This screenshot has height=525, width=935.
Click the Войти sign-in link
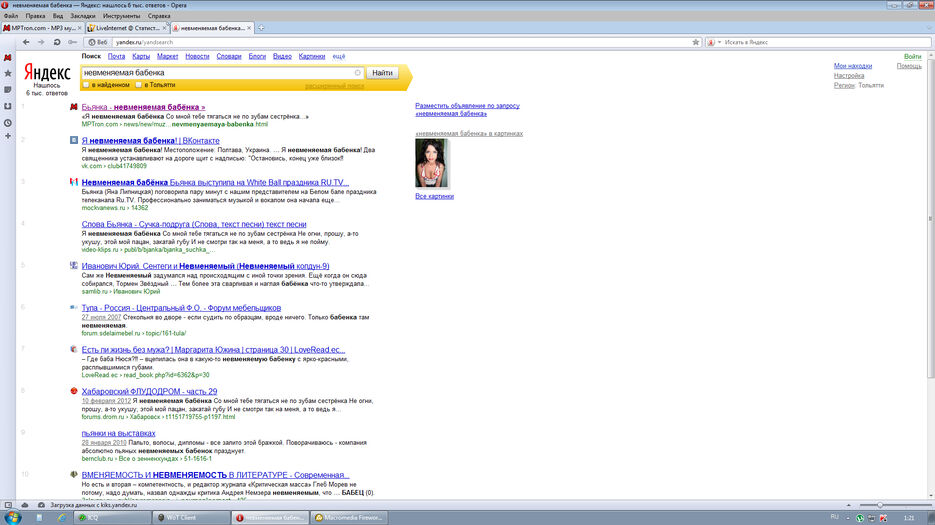[x=912, y=57]
